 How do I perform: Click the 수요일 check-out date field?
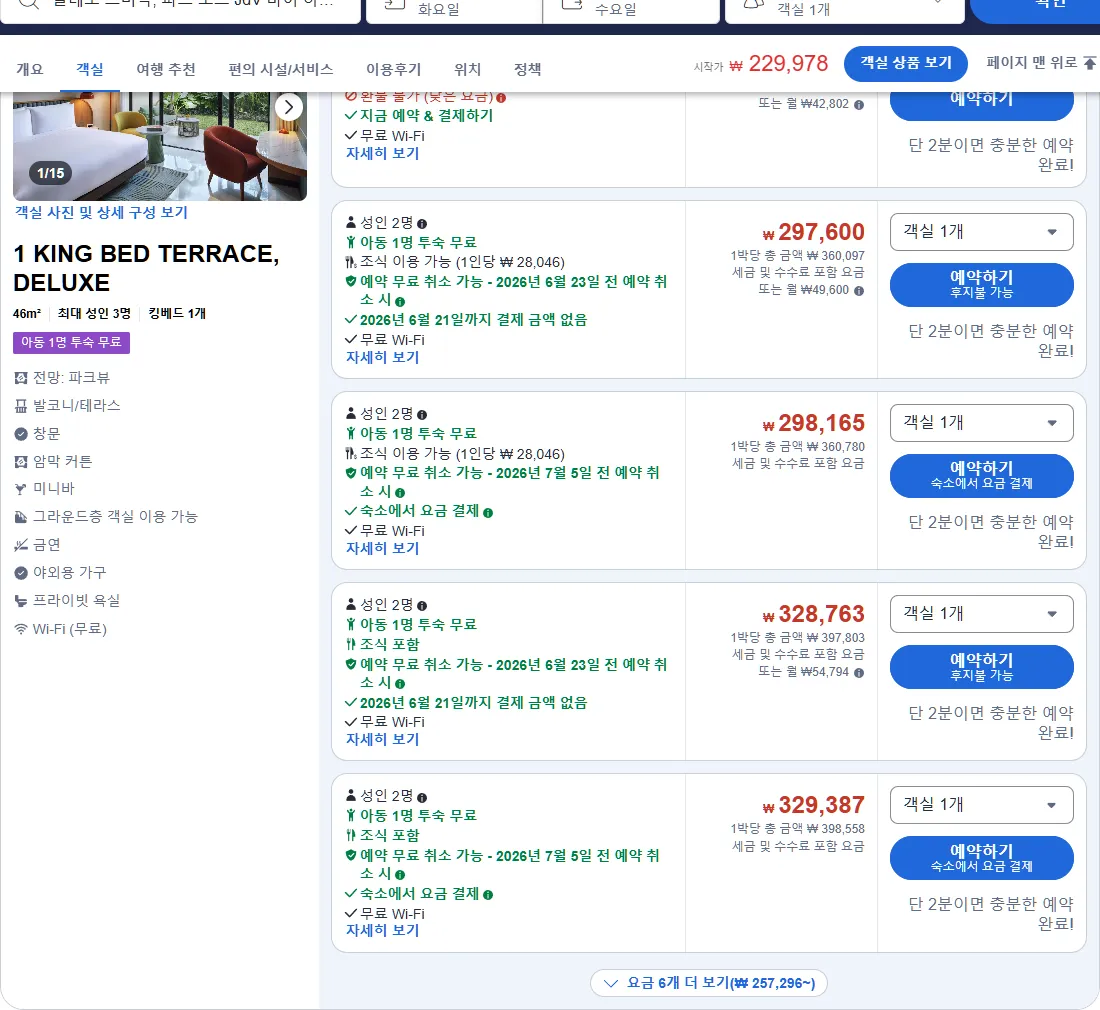tap(631, 10)
